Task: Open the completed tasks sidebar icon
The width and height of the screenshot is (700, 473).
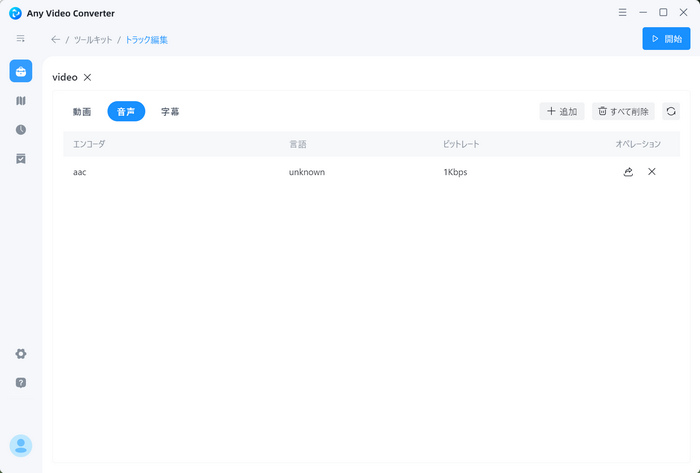Action: click(x=21, y=159)
